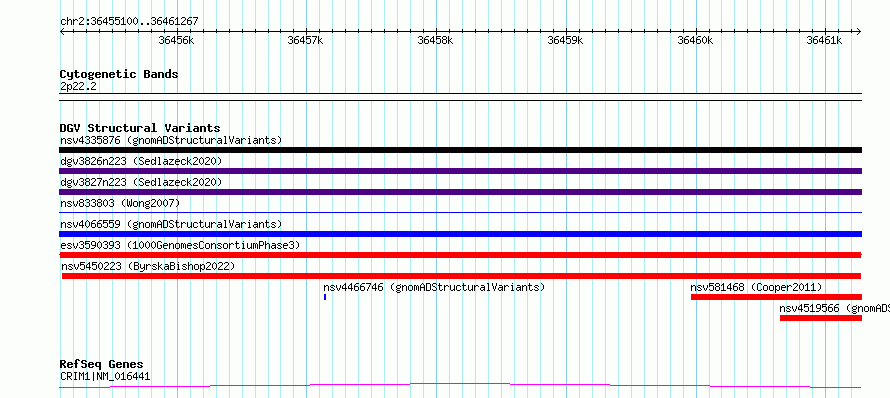Image resolution: width=890 pixels, height=398 pixels.
Task: Select the nsv4466746 (gnomADStructuralVariants) label
Action: [x=434, y=287]
